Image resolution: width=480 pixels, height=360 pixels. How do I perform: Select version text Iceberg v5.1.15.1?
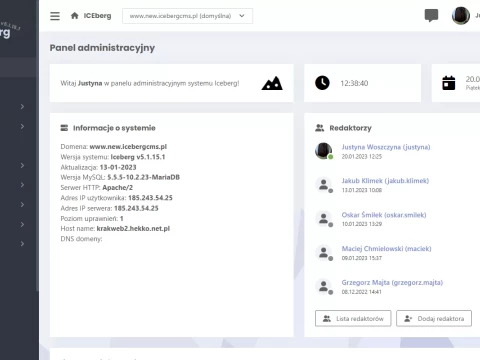(138, 157)
